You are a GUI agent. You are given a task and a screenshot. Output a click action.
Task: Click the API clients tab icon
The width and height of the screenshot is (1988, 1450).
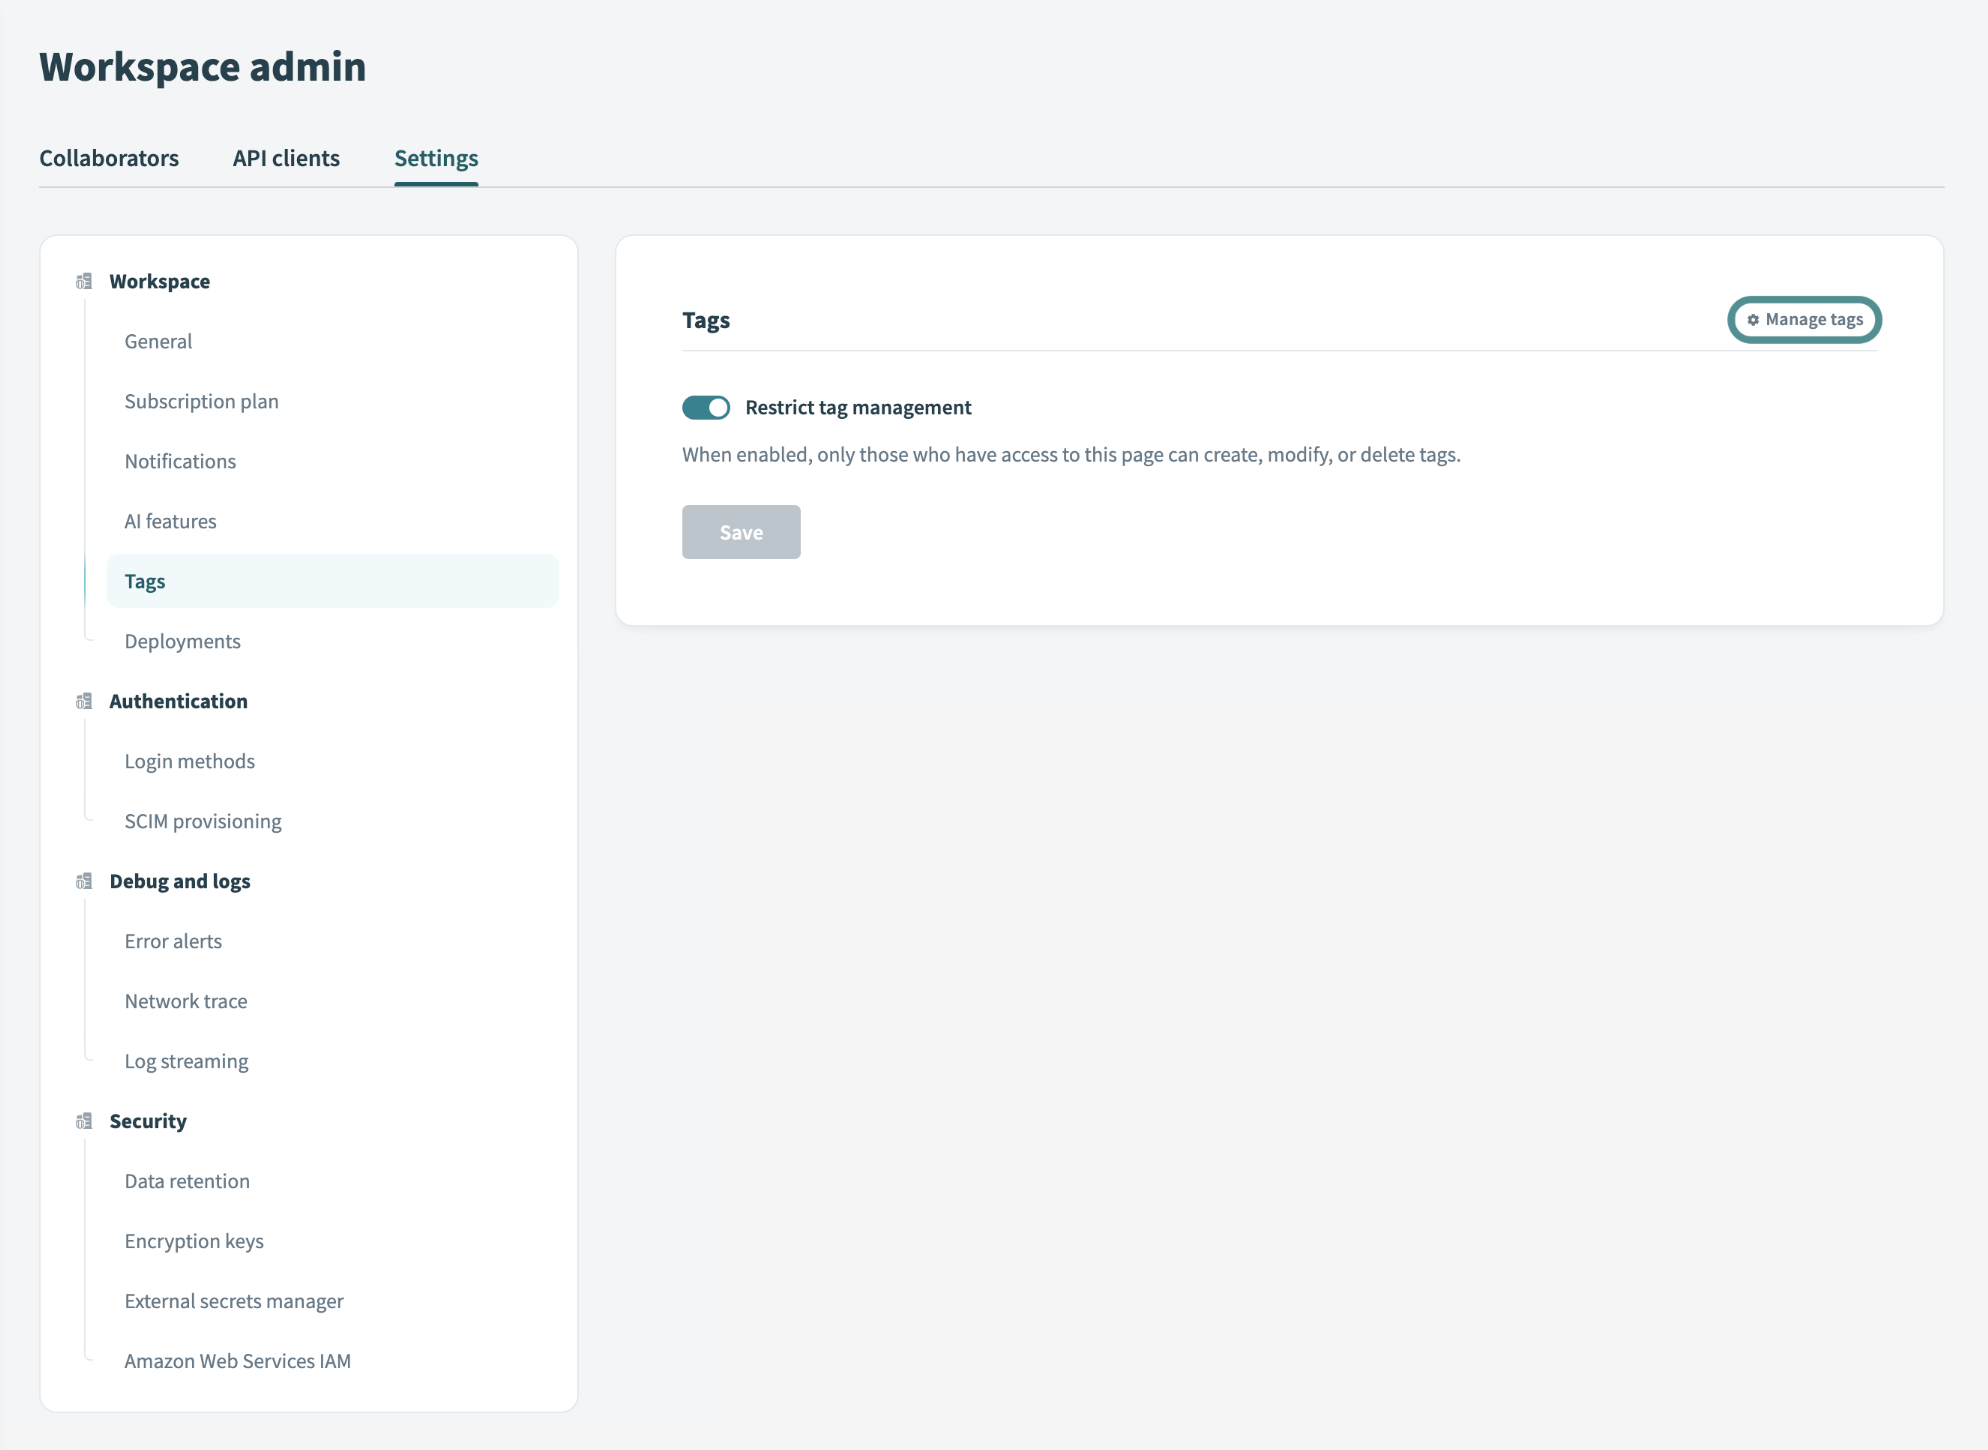[x=286, y=158]
